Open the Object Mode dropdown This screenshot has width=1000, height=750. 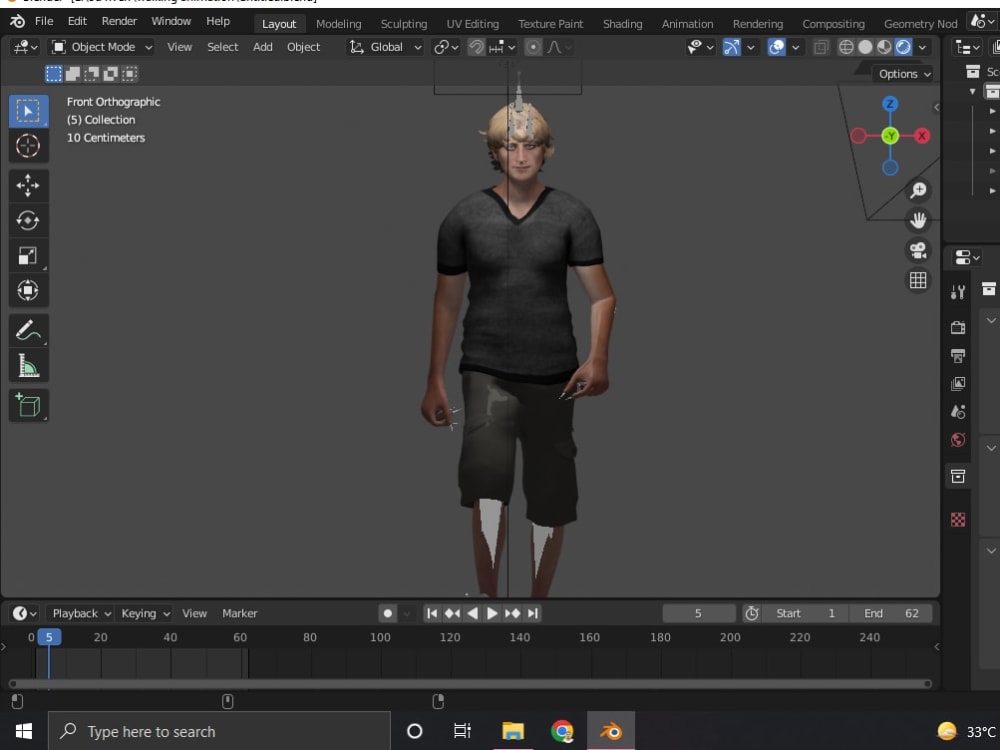[x=101, y=47]
